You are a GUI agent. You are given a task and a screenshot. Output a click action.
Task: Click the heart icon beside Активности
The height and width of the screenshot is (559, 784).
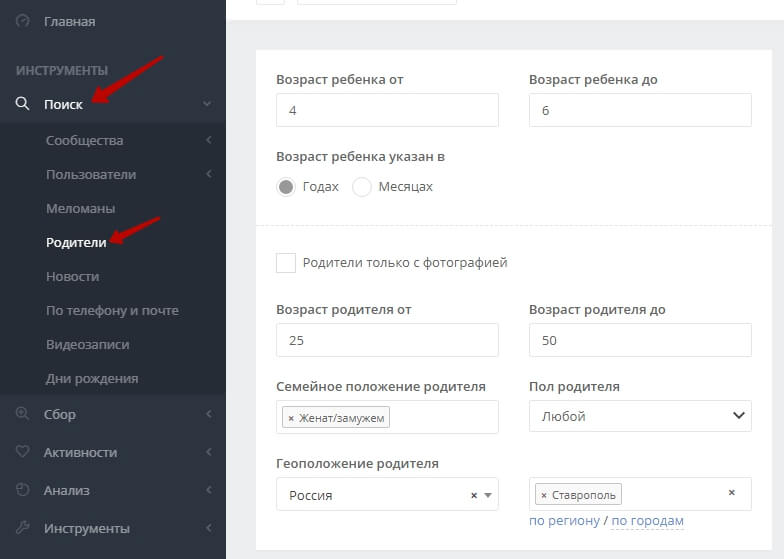click(23, 452)
